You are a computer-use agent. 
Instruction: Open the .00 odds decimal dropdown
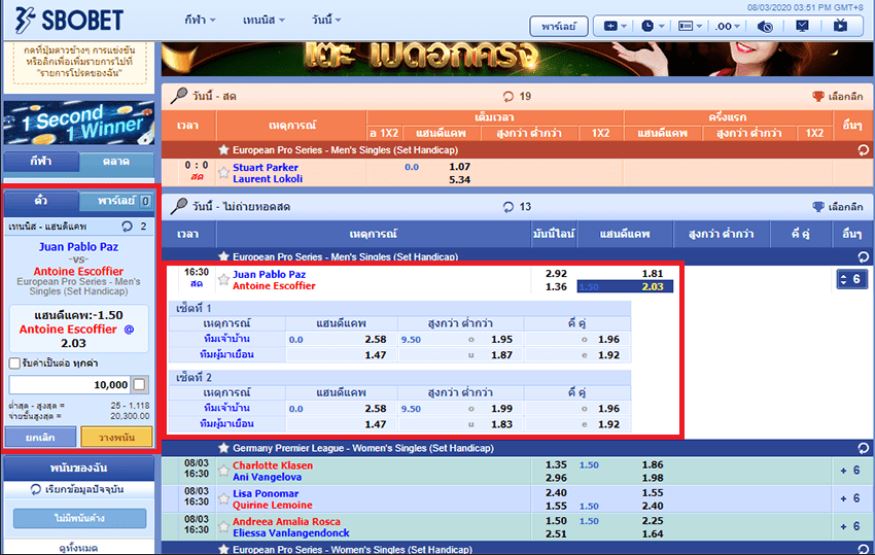click(x=728, y=26)
